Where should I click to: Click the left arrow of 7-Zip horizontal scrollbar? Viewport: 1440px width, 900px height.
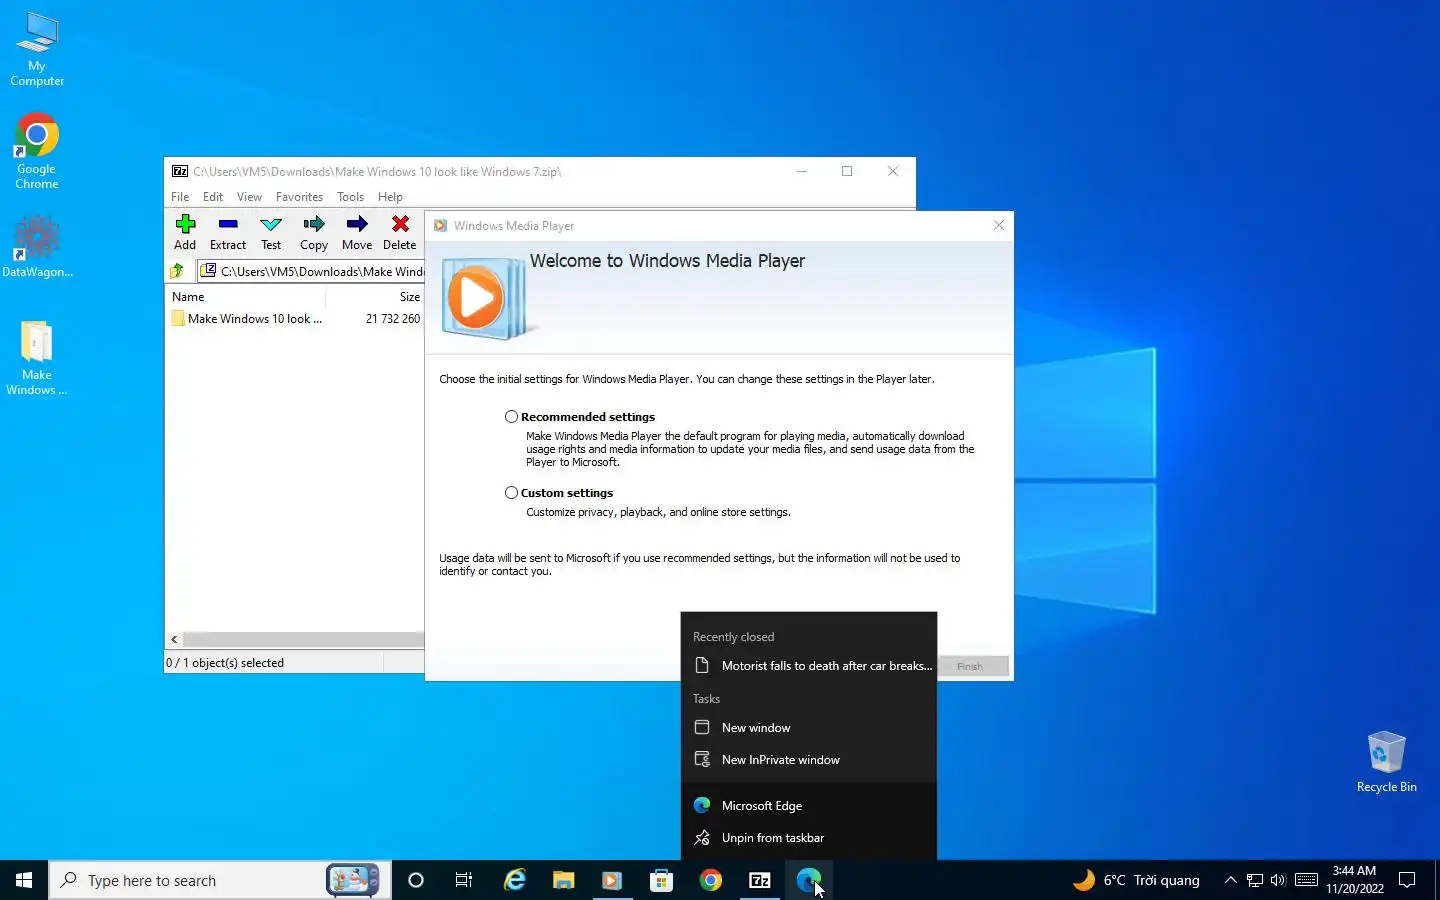(x=174, y=639)
